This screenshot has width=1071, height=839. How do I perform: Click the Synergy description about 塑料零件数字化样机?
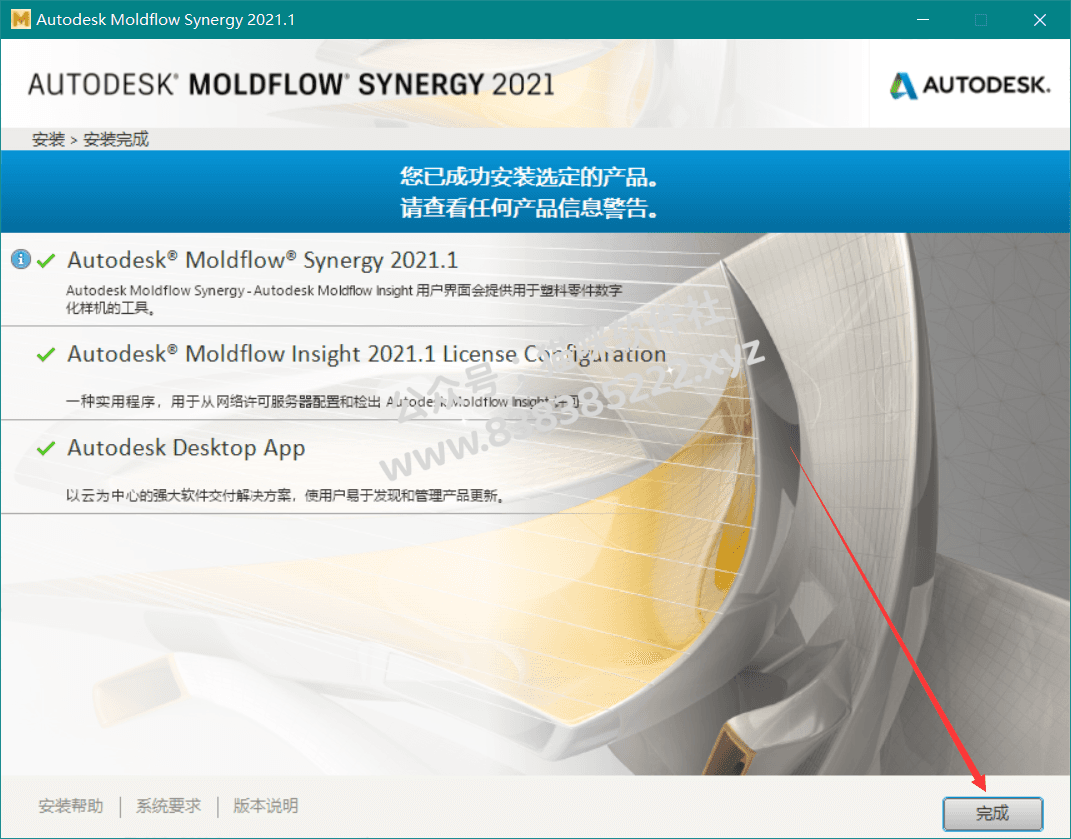[x=344, y=299]
